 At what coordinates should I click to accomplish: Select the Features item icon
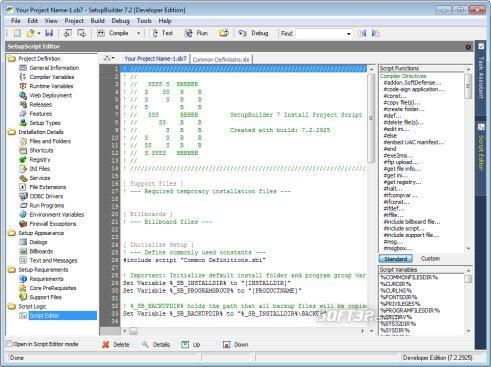click(23, 114)
